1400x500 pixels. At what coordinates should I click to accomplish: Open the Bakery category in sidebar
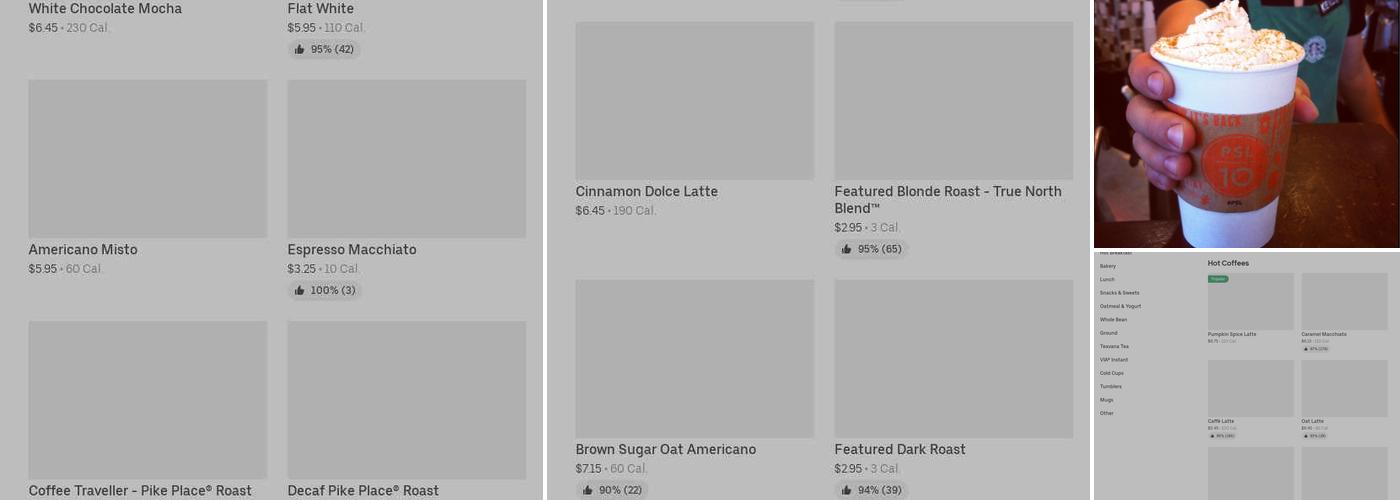(1108, 267)
